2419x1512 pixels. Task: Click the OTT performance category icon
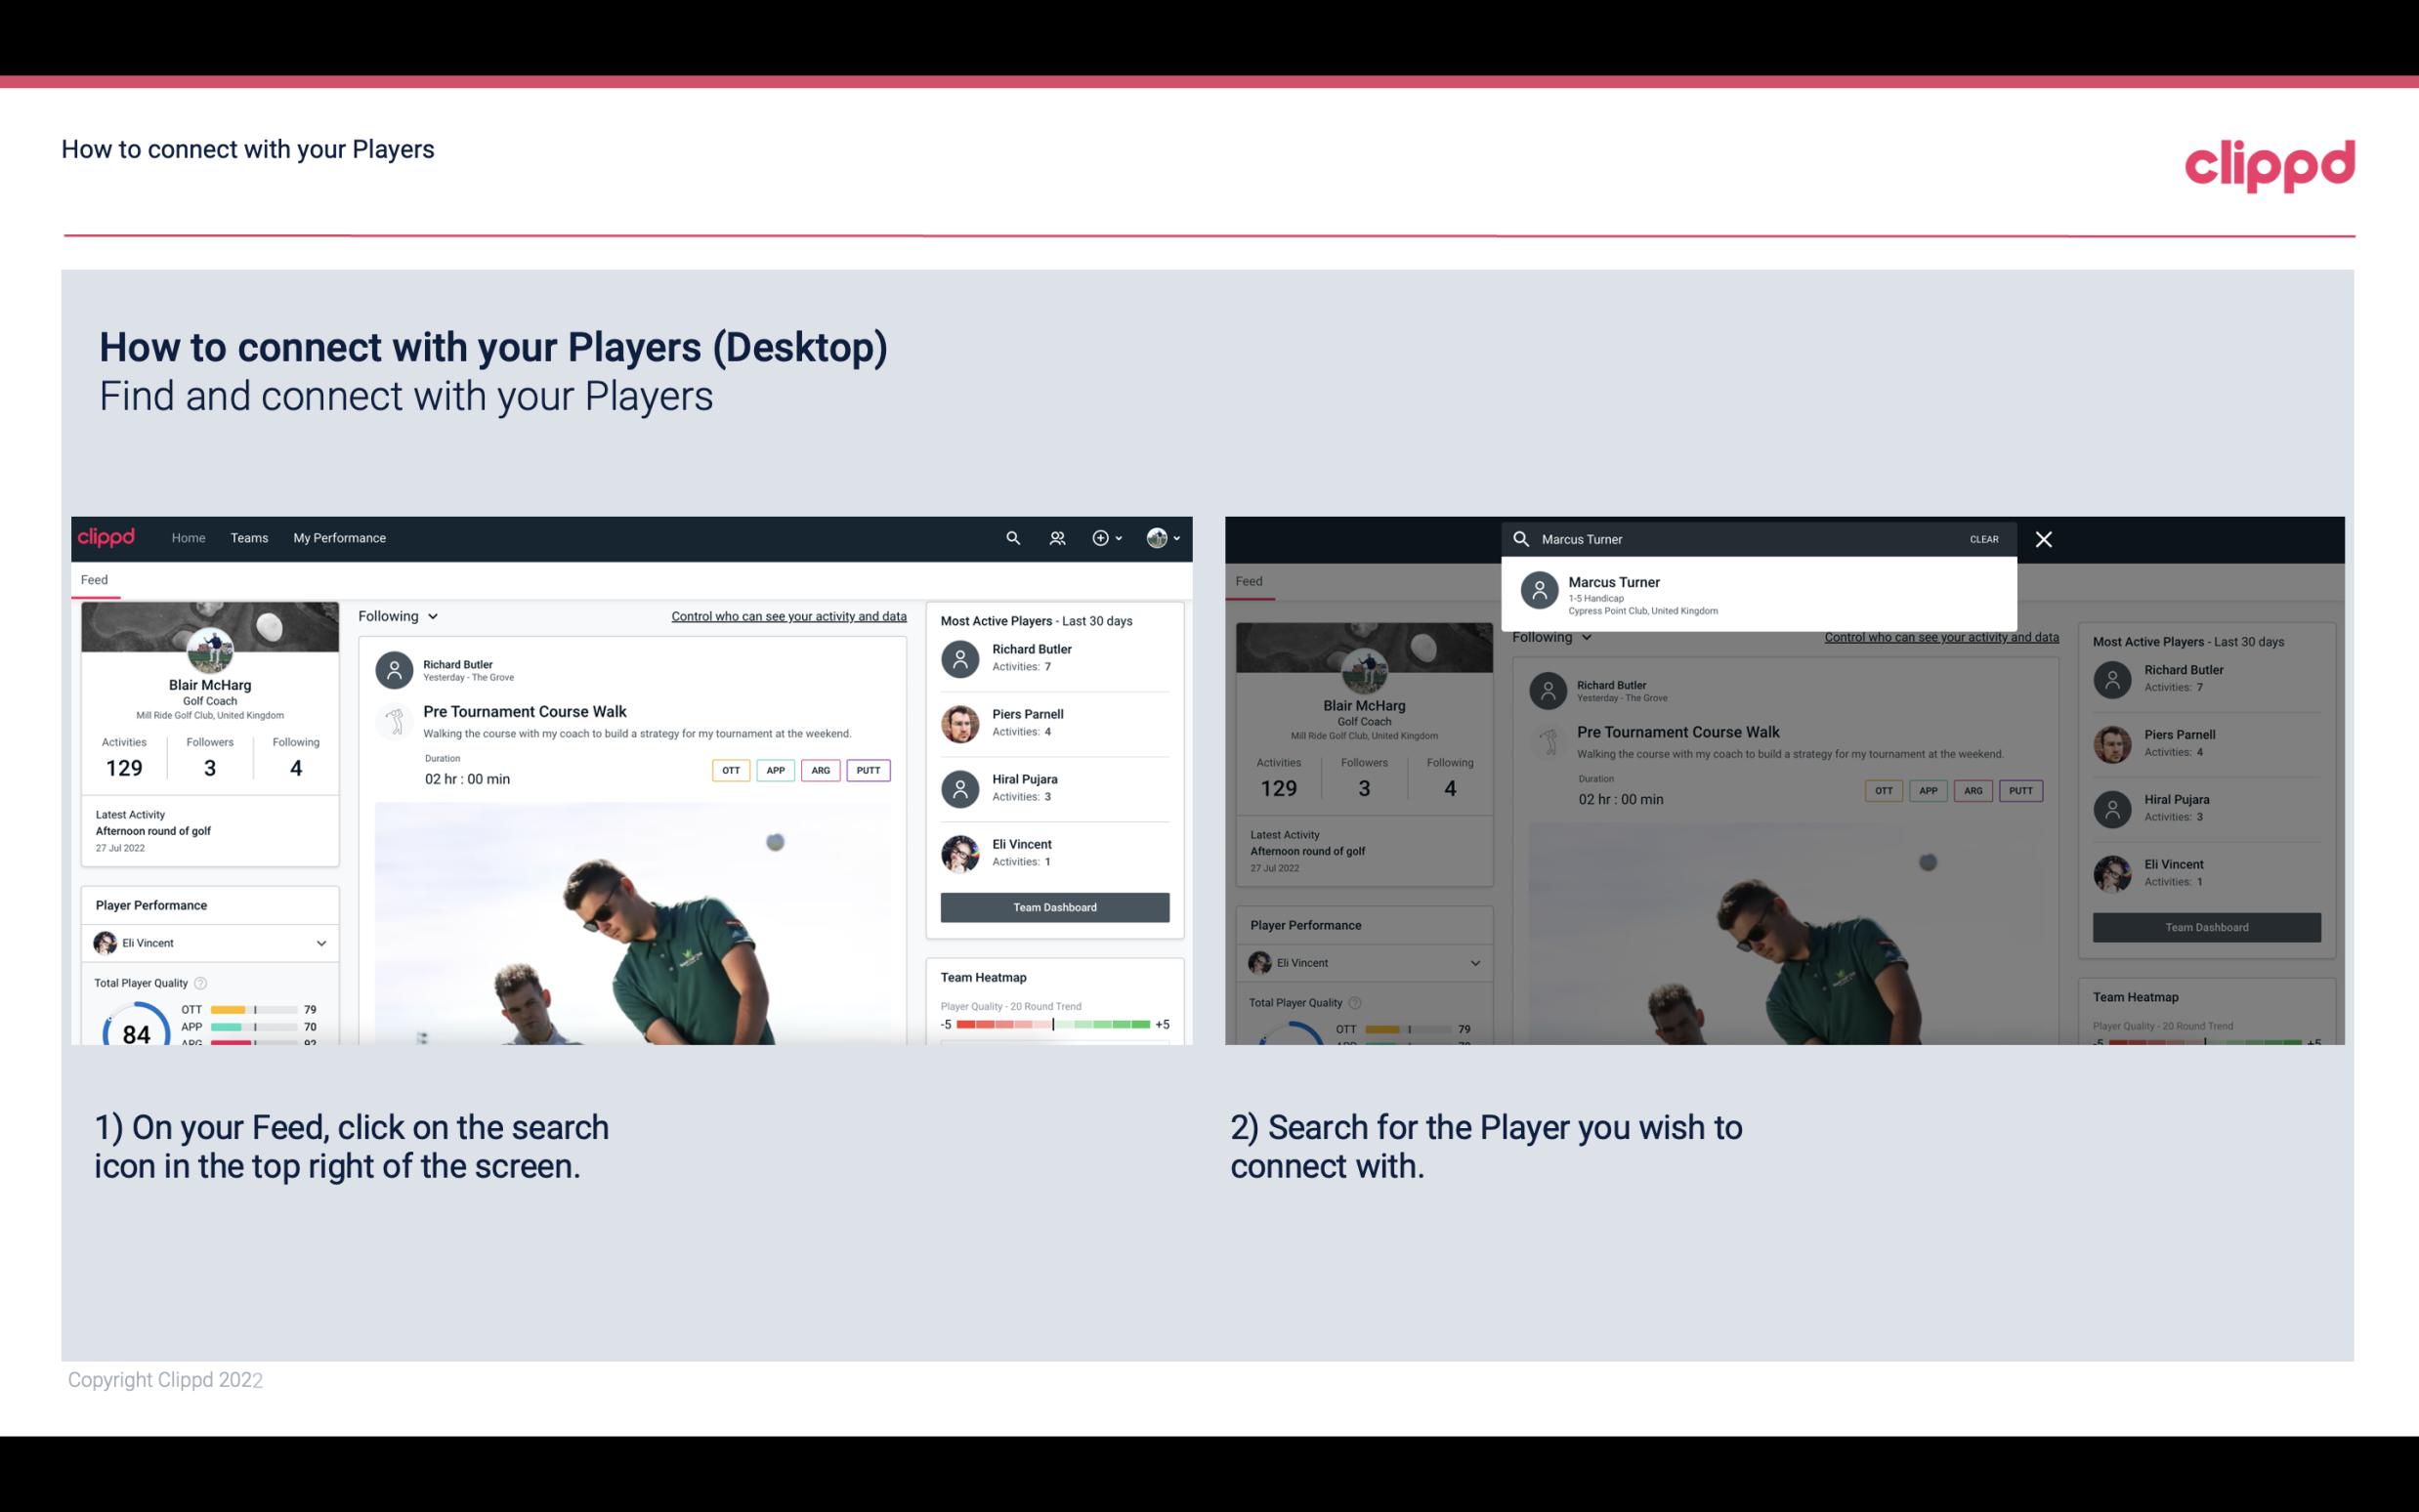(730, 770)
